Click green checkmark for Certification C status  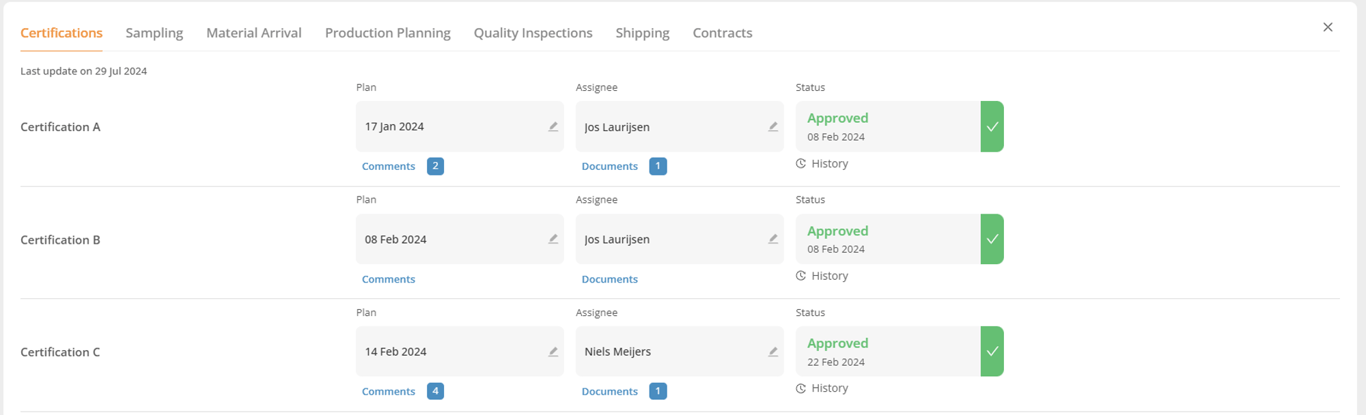pos(992,352)
